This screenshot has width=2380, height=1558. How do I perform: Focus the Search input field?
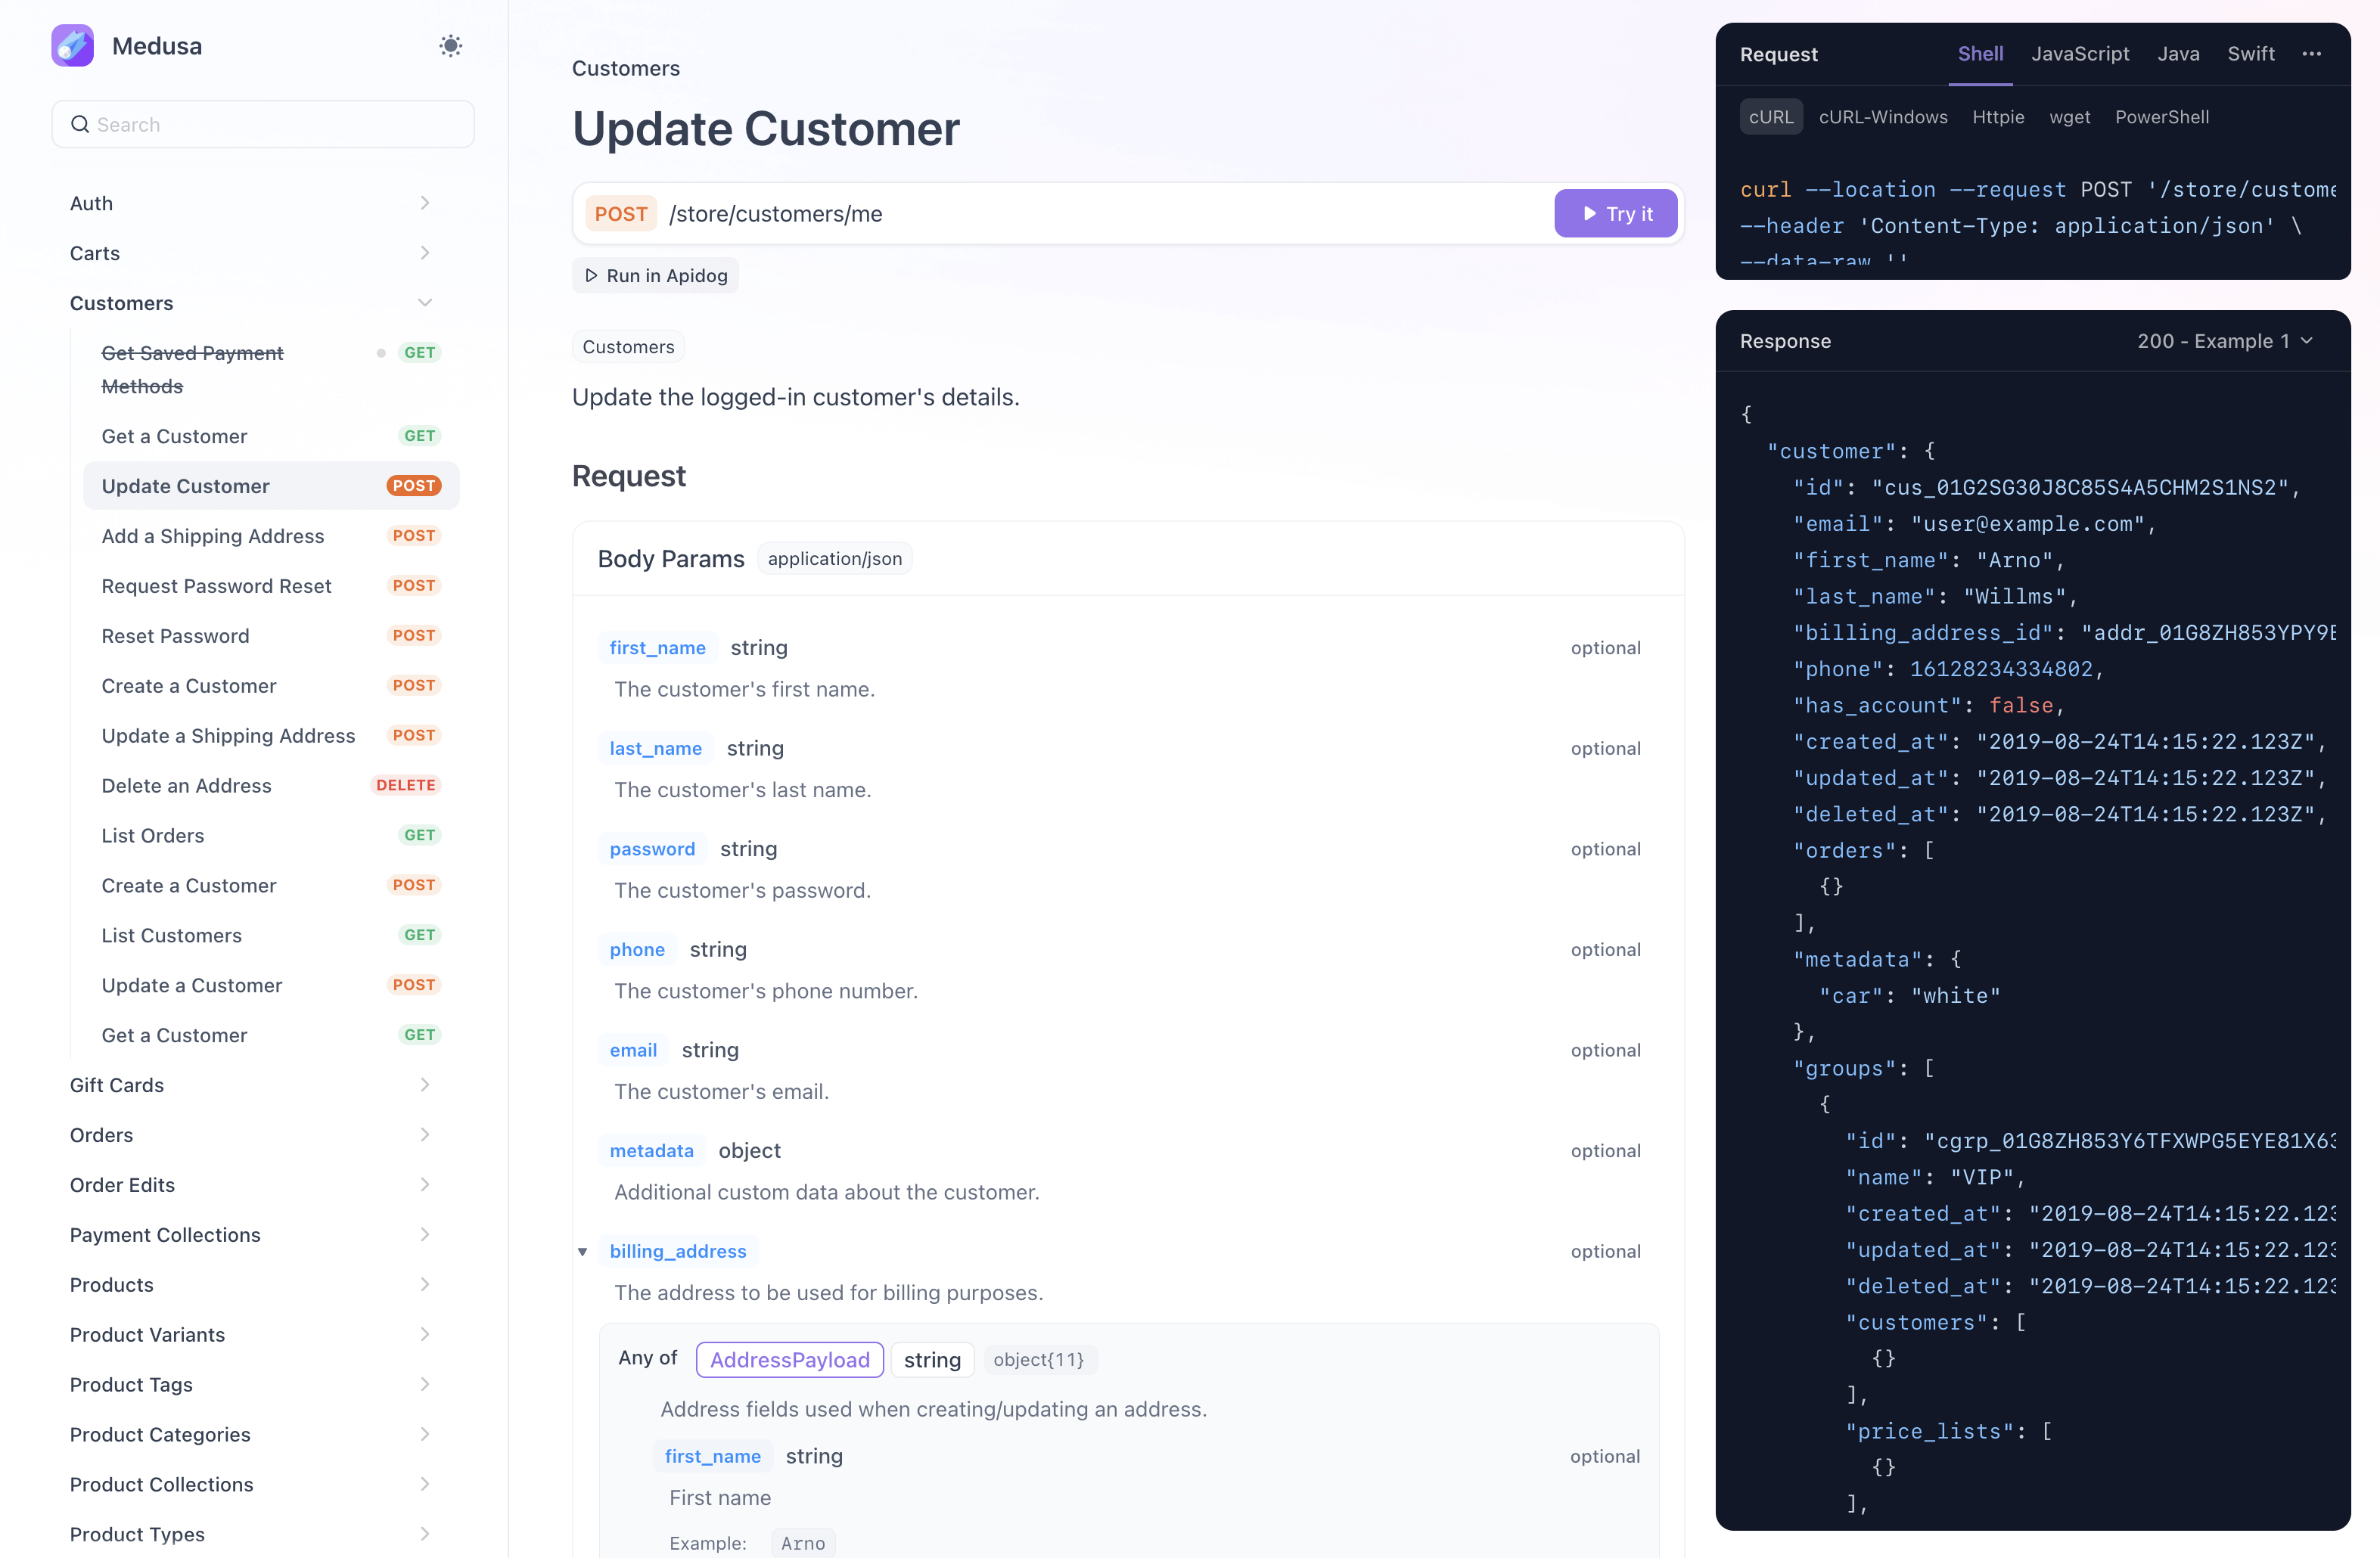pos(263,124)
